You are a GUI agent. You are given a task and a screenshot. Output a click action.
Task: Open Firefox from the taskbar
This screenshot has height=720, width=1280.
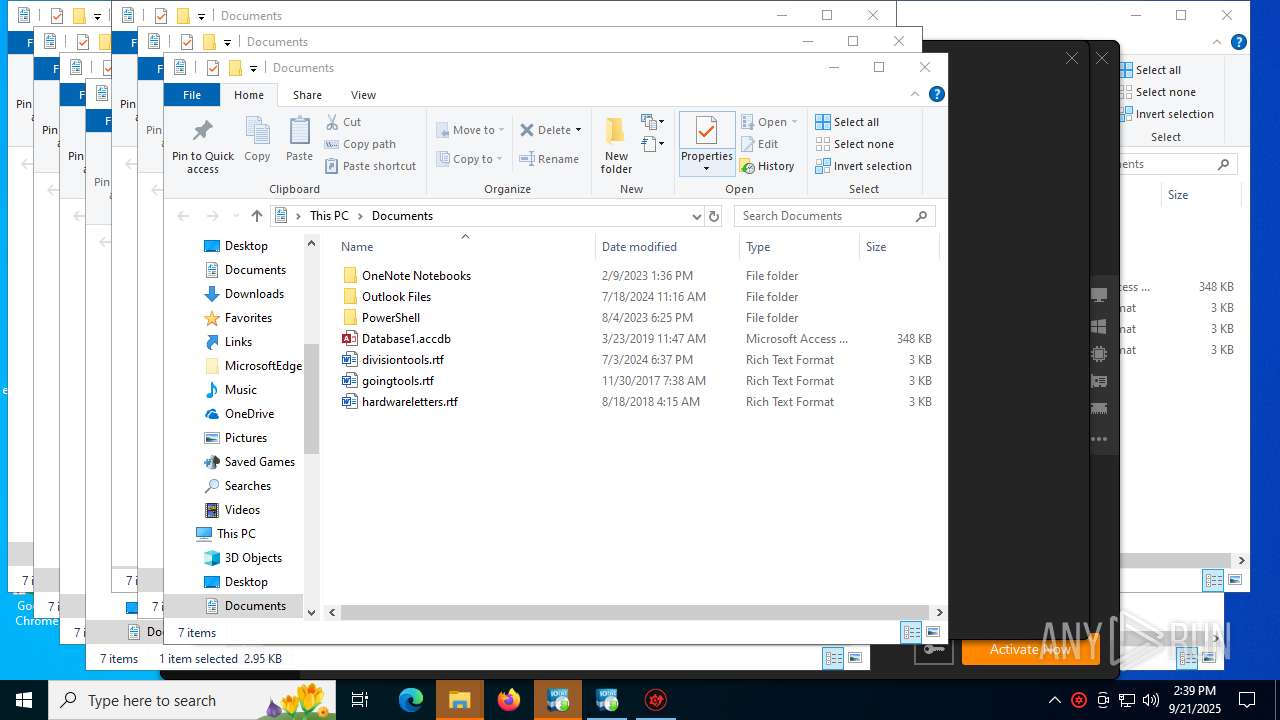pyautogui.click(x=509, y=700)
